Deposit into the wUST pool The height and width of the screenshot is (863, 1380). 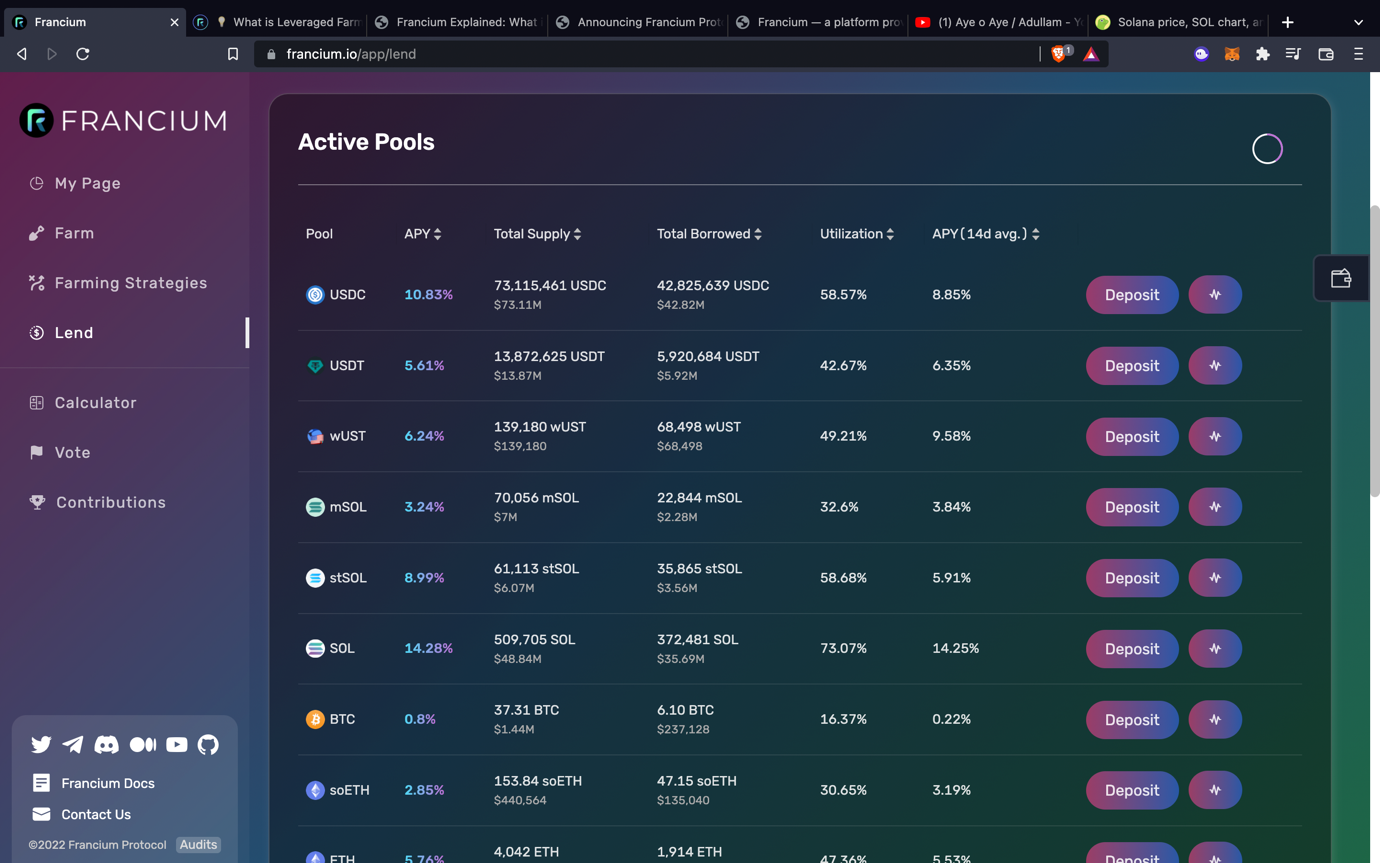tap(1132, 437)
